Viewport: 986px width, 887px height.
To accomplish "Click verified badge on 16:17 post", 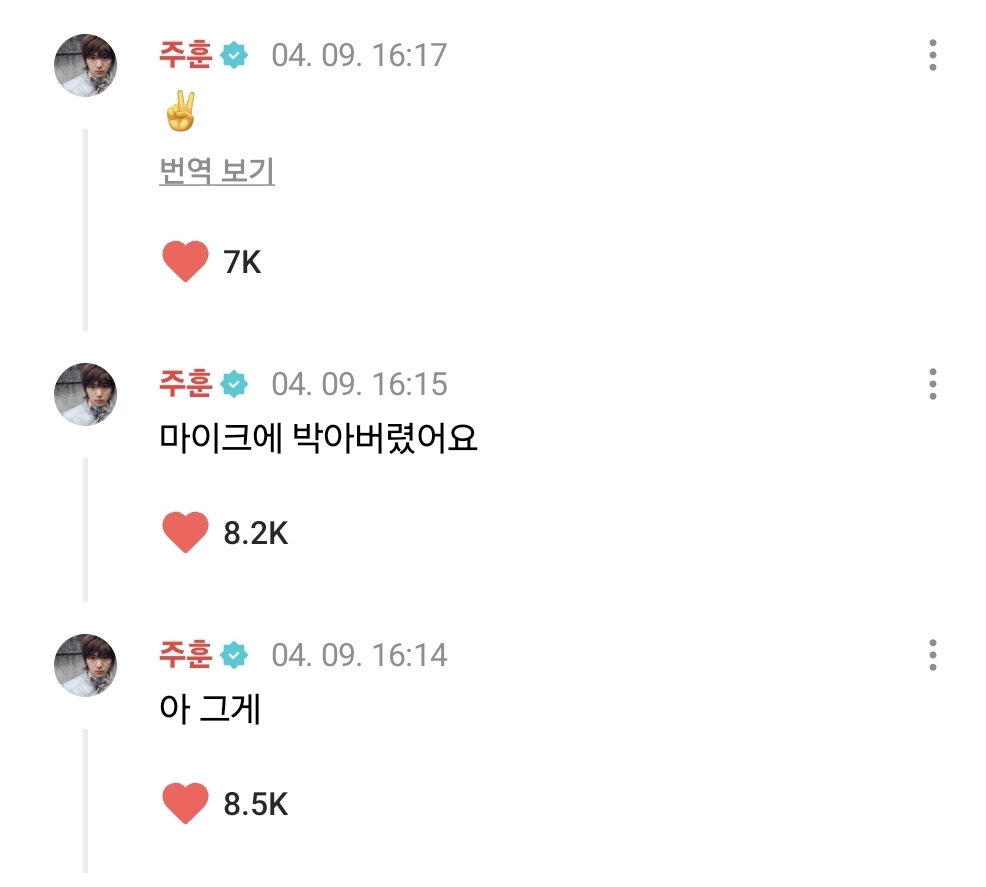I will click(x=235, y=55).
